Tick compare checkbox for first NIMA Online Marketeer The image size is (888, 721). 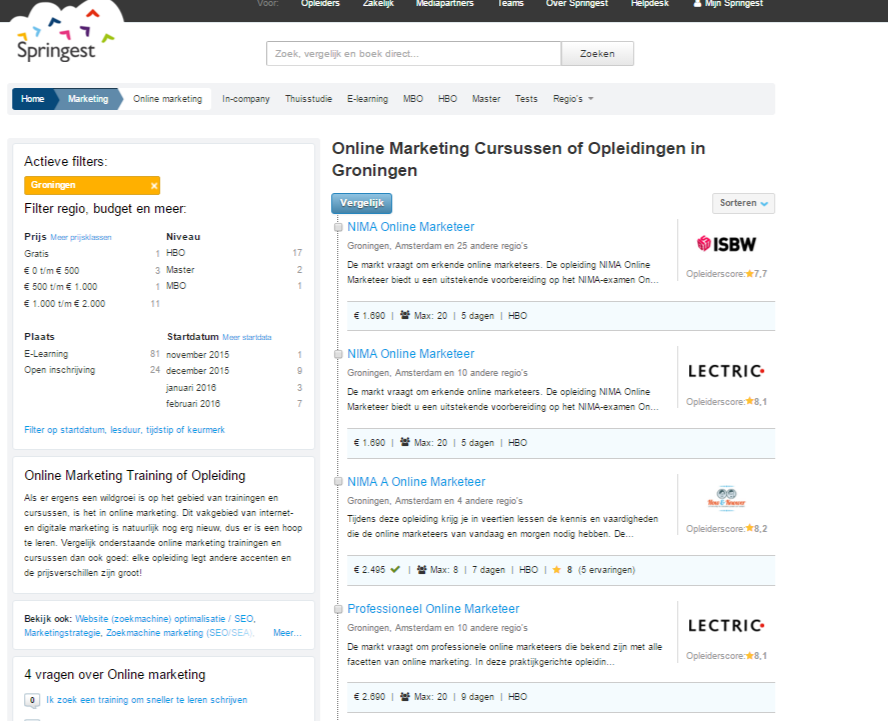(x=339, y=228)
